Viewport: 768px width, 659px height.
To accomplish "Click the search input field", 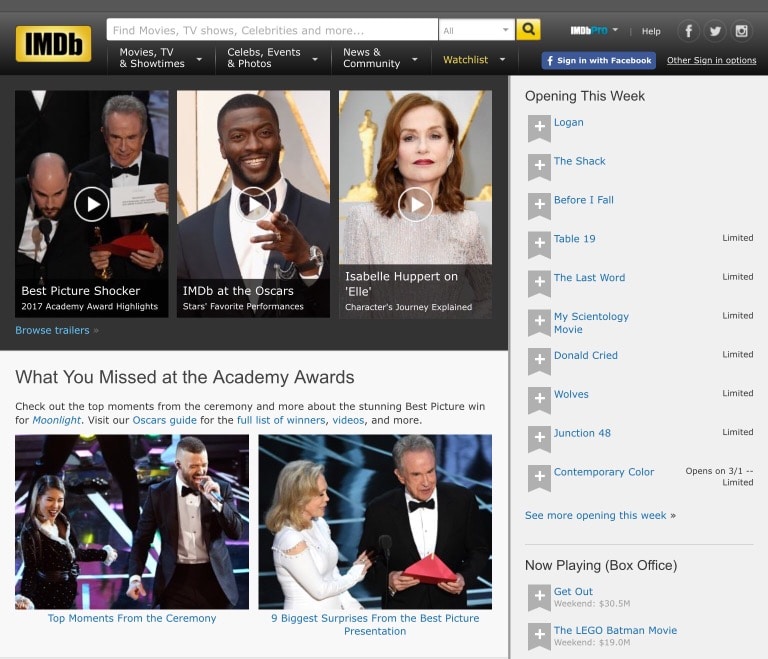I will (x=272, y=30).
